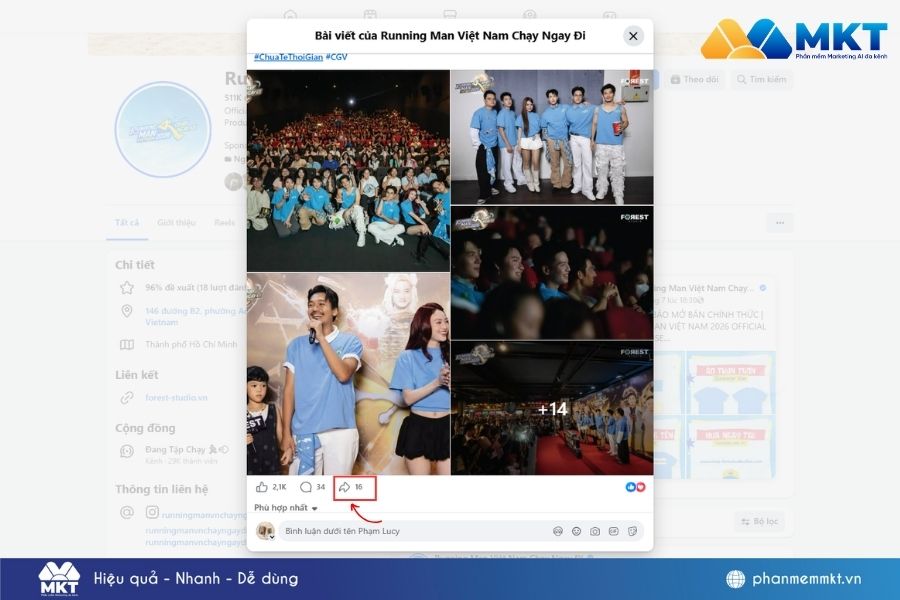The width and height of the screenshot is (900, 600).
Task: Open the Bộ lọc filter button
Action: coord(760,521)
